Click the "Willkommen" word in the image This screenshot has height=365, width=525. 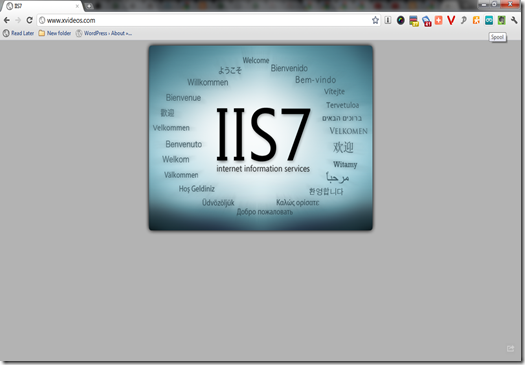tap(208, 82)
